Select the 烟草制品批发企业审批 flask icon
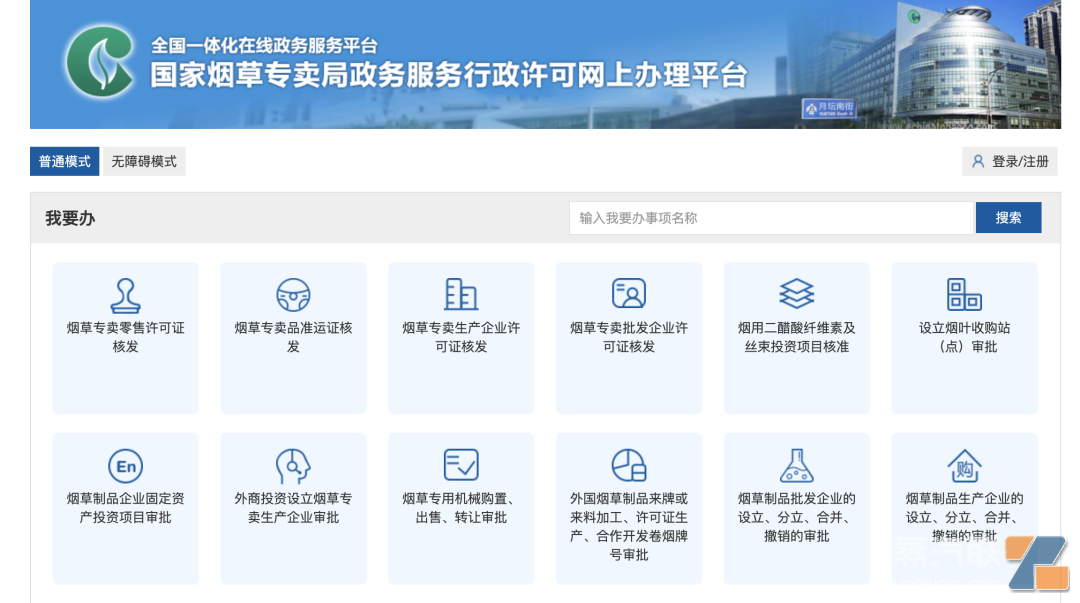 [x=797, y=466]
